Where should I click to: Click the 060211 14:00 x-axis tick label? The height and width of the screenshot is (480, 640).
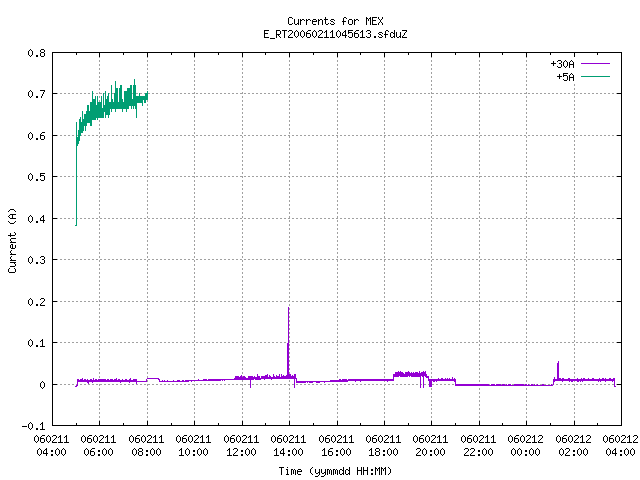pos(289,446)
